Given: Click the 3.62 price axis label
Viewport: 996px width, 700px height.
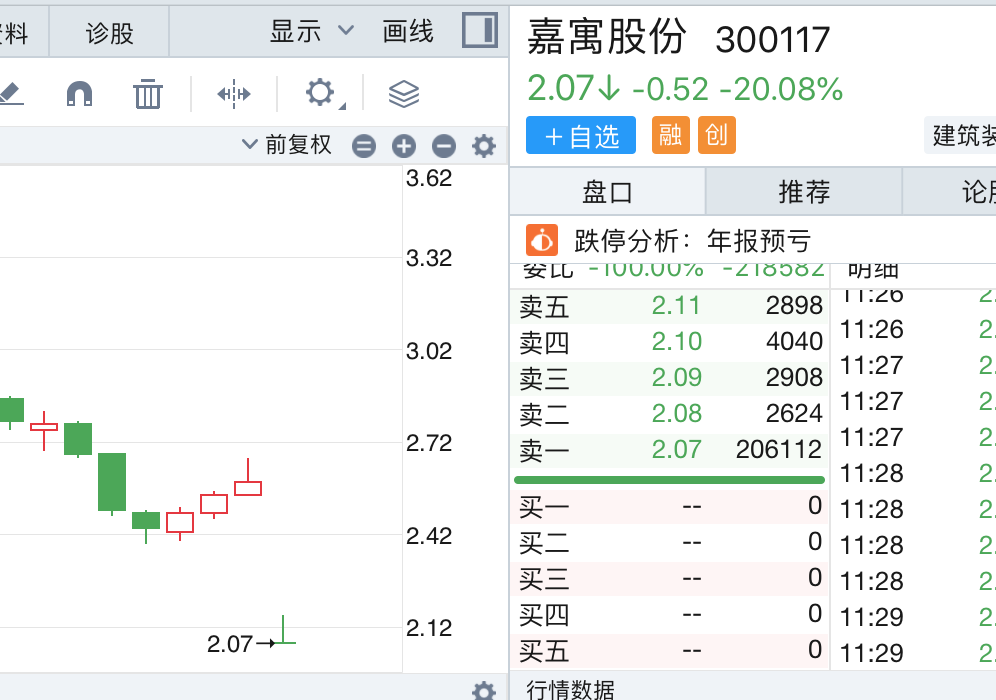Looking at the screenshot, I should [429, 178].
